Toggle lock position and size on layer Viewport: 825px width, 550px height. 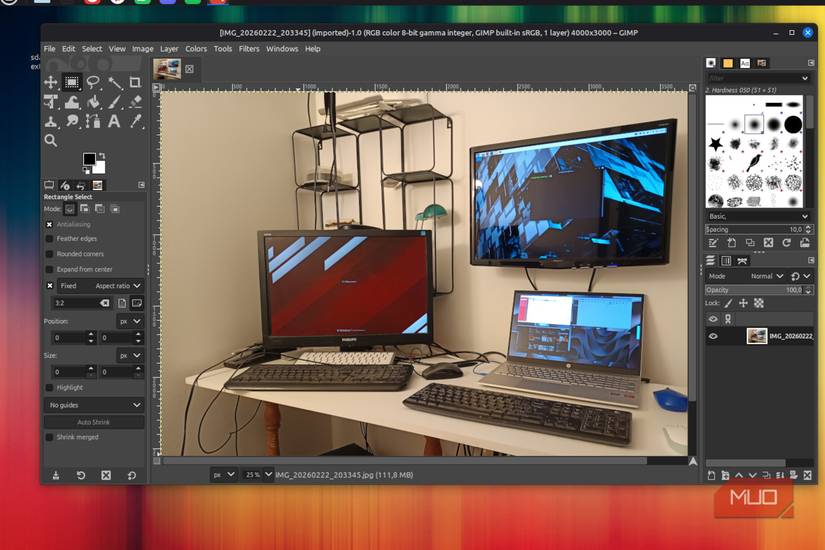(743, 303)
